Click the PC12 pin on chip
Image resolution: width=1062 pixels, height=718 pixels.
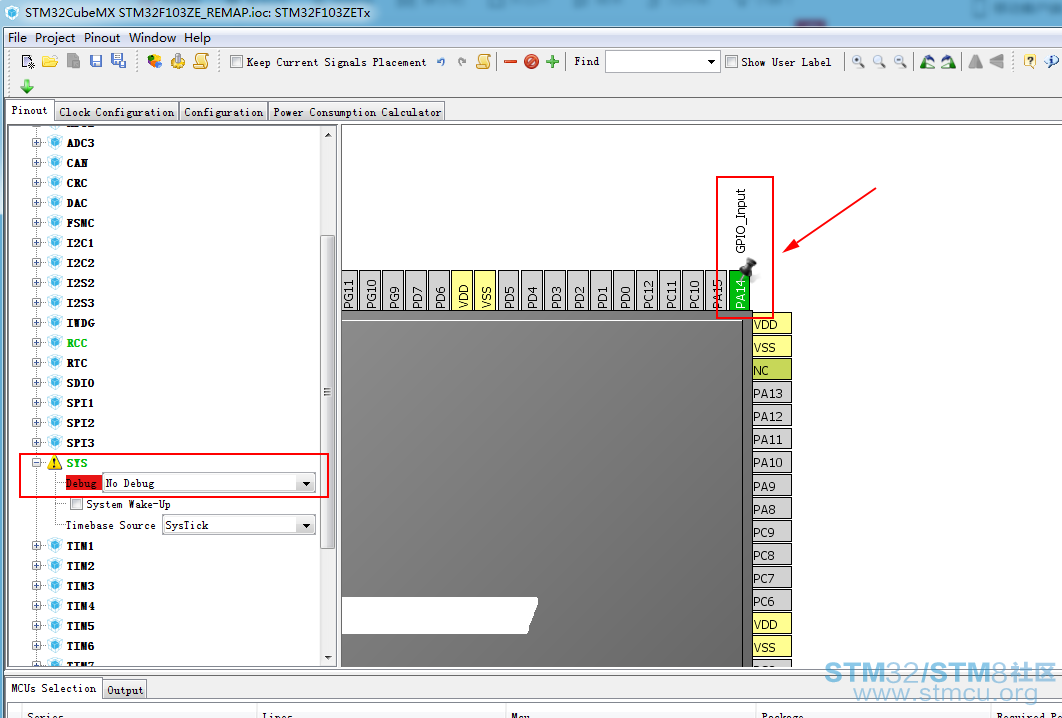tap(647, 291)
